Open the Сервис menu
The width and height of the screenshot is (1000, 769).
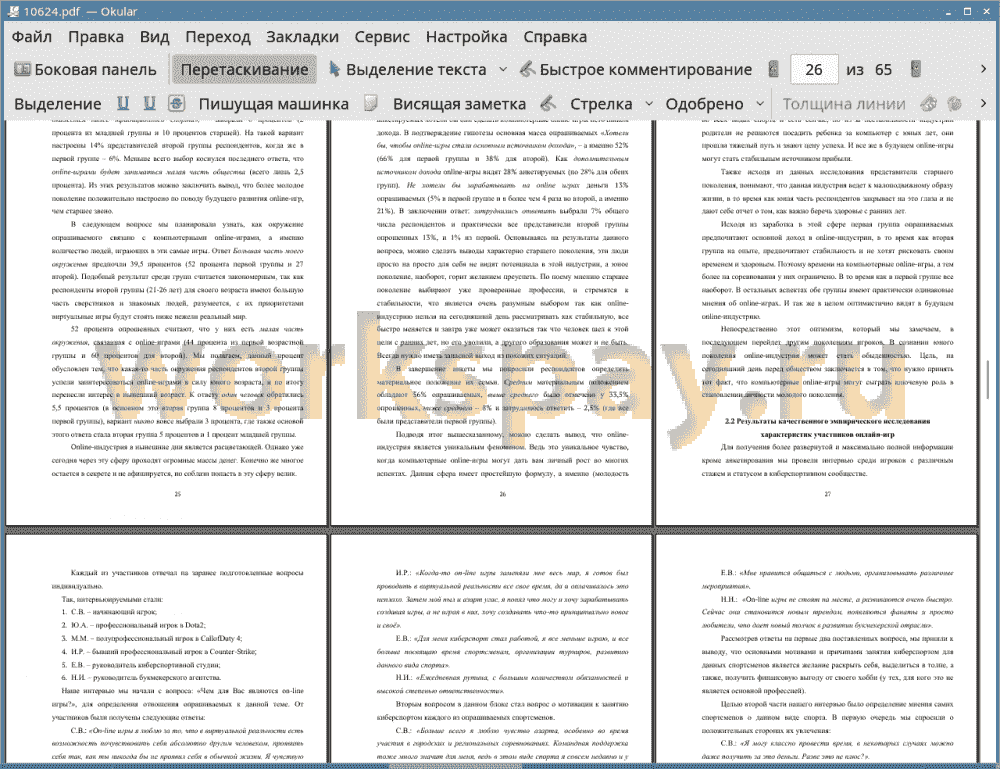coord(382,37)
